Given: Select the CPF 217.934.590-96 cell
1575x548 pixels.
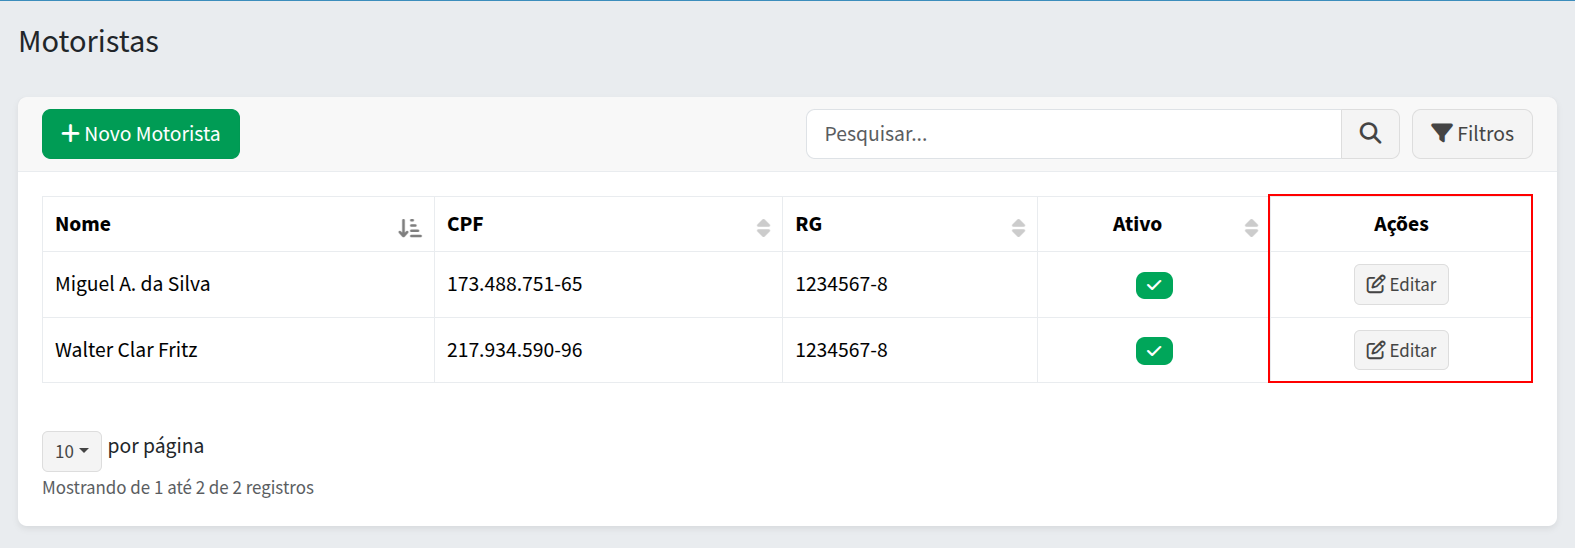Looking at the screenshot, I should (x=514, y=350).
